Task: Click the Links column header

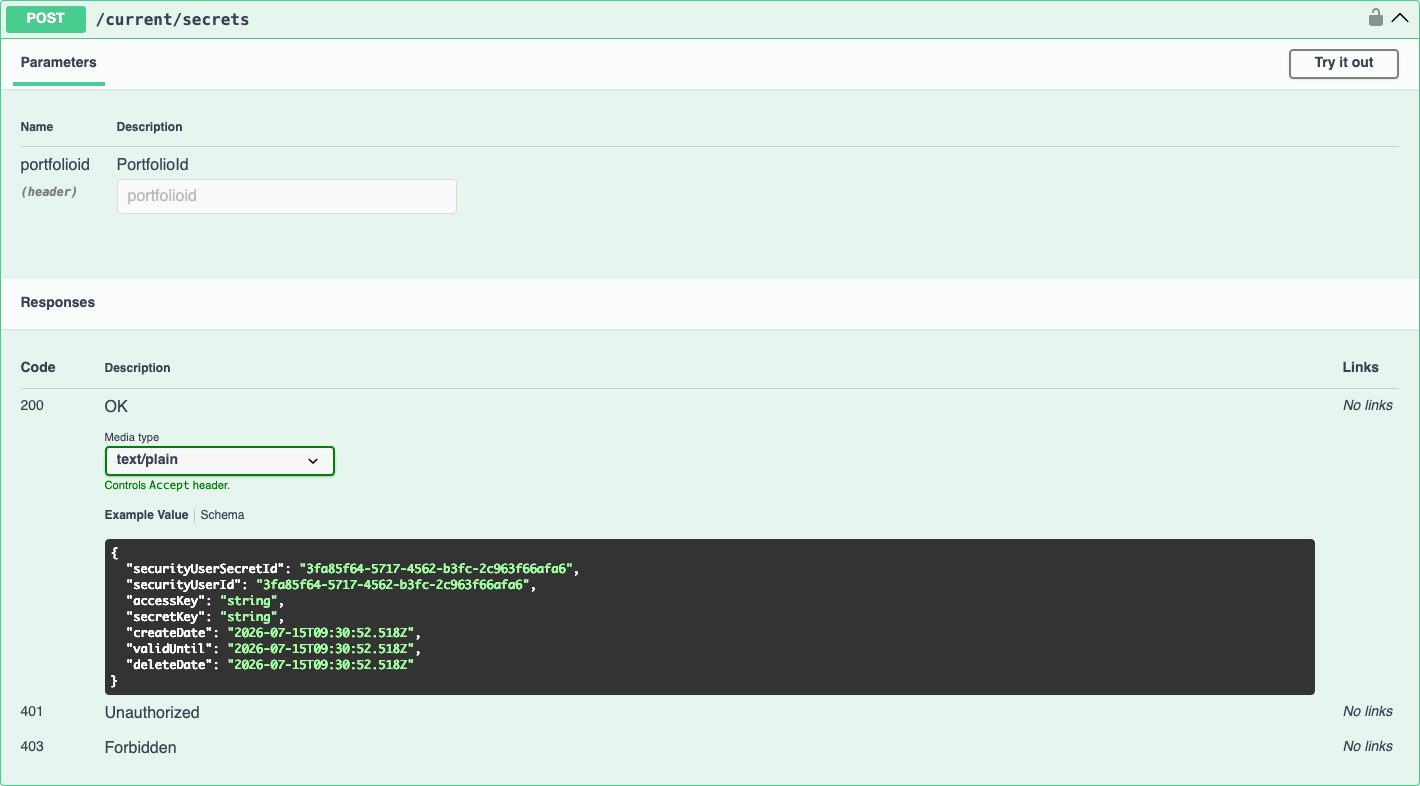Action: coord(1361,367)
